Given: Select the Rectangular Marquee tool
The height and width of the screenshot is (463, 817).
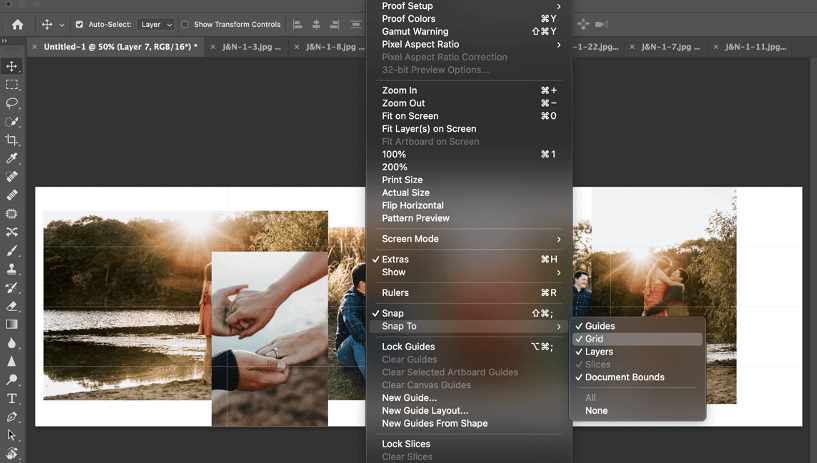Looking at the screenshot, I should pos(11,84).
